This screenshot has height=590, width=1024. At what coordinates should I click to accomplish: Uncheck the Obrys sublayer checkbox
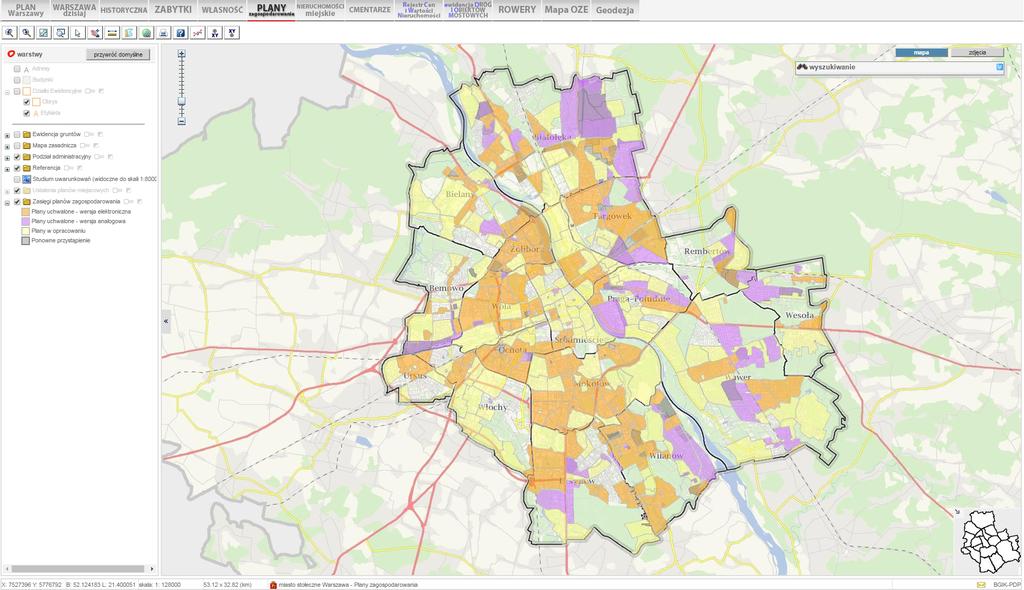[x=27, y=102]
